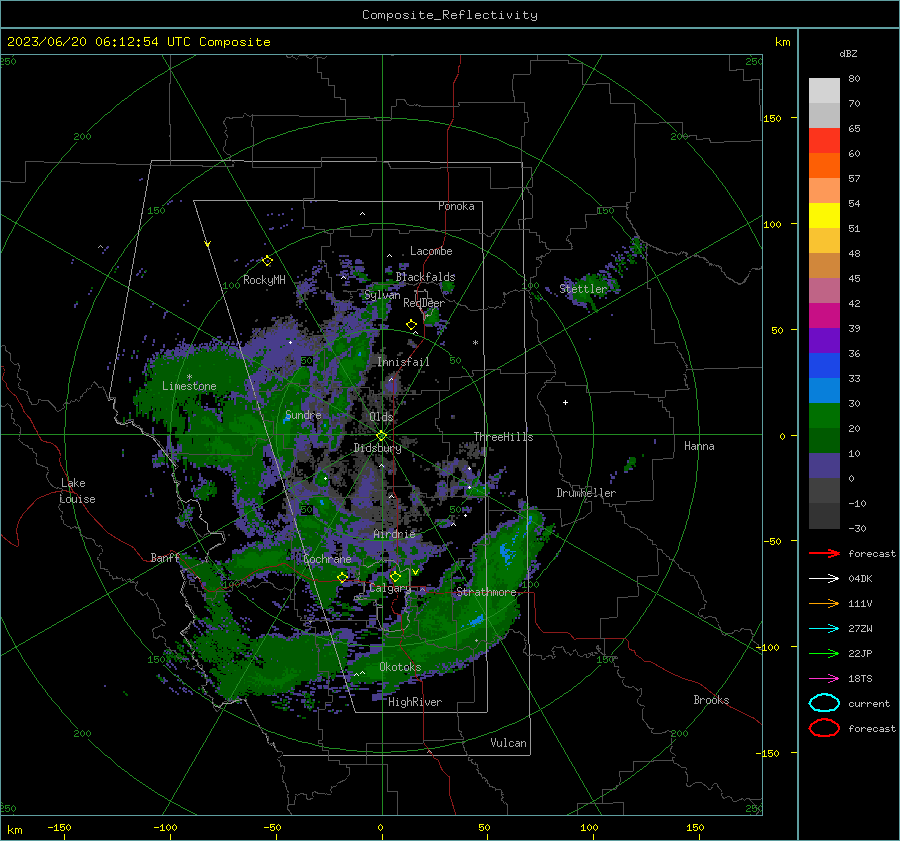Select magenta swatch between 42 and 39 dBZ
The height and width of the screenshot is (841, 900).
click(824, 316)
